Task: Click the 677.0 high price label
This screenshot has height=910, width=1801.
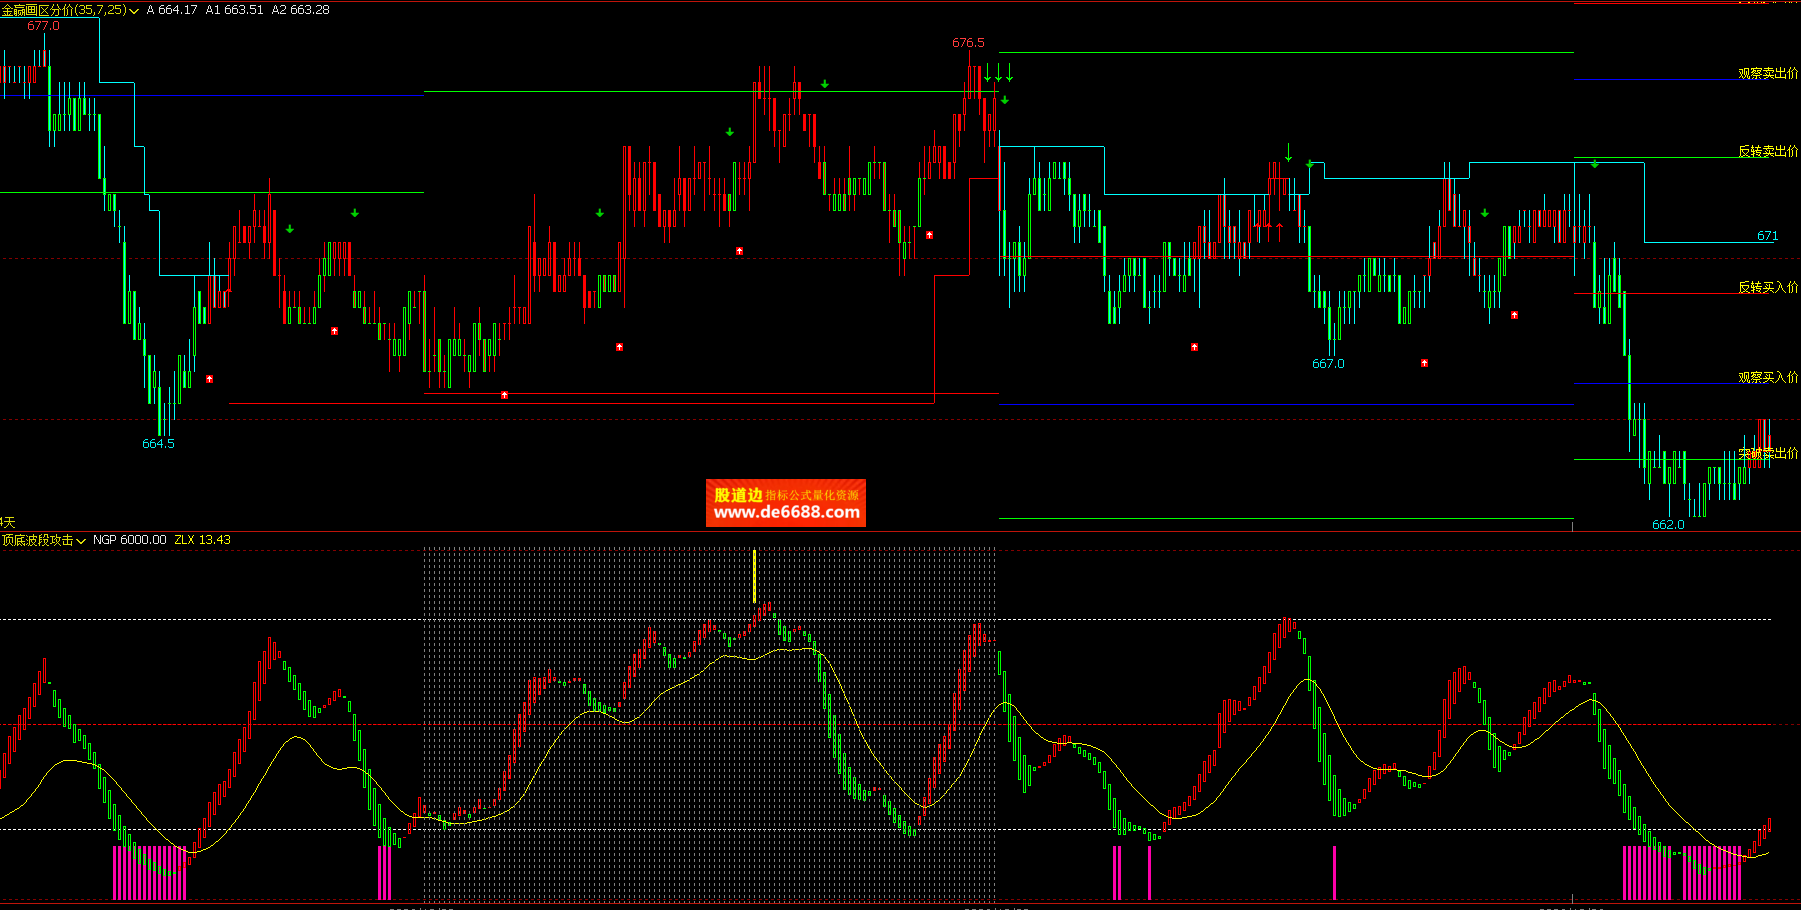Action: point(43,26)
